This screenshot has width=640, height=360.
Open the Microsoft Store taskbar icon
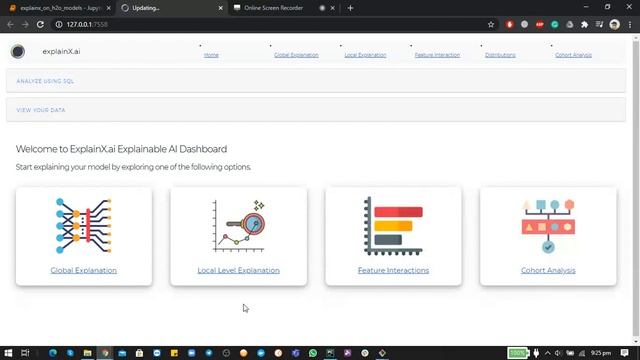point(139,353)
